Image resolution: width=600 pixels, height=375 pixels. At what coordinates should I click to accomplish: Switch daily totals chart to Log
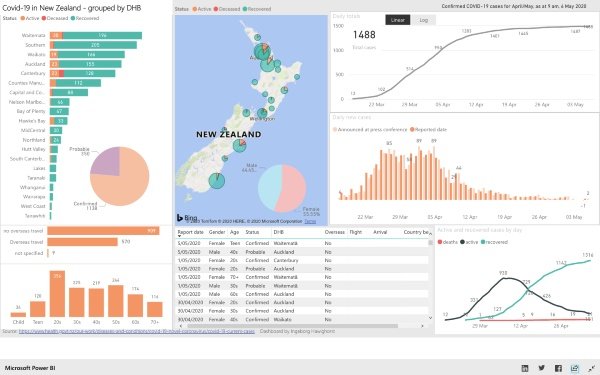pyautogui.click(x=423, y=20)
